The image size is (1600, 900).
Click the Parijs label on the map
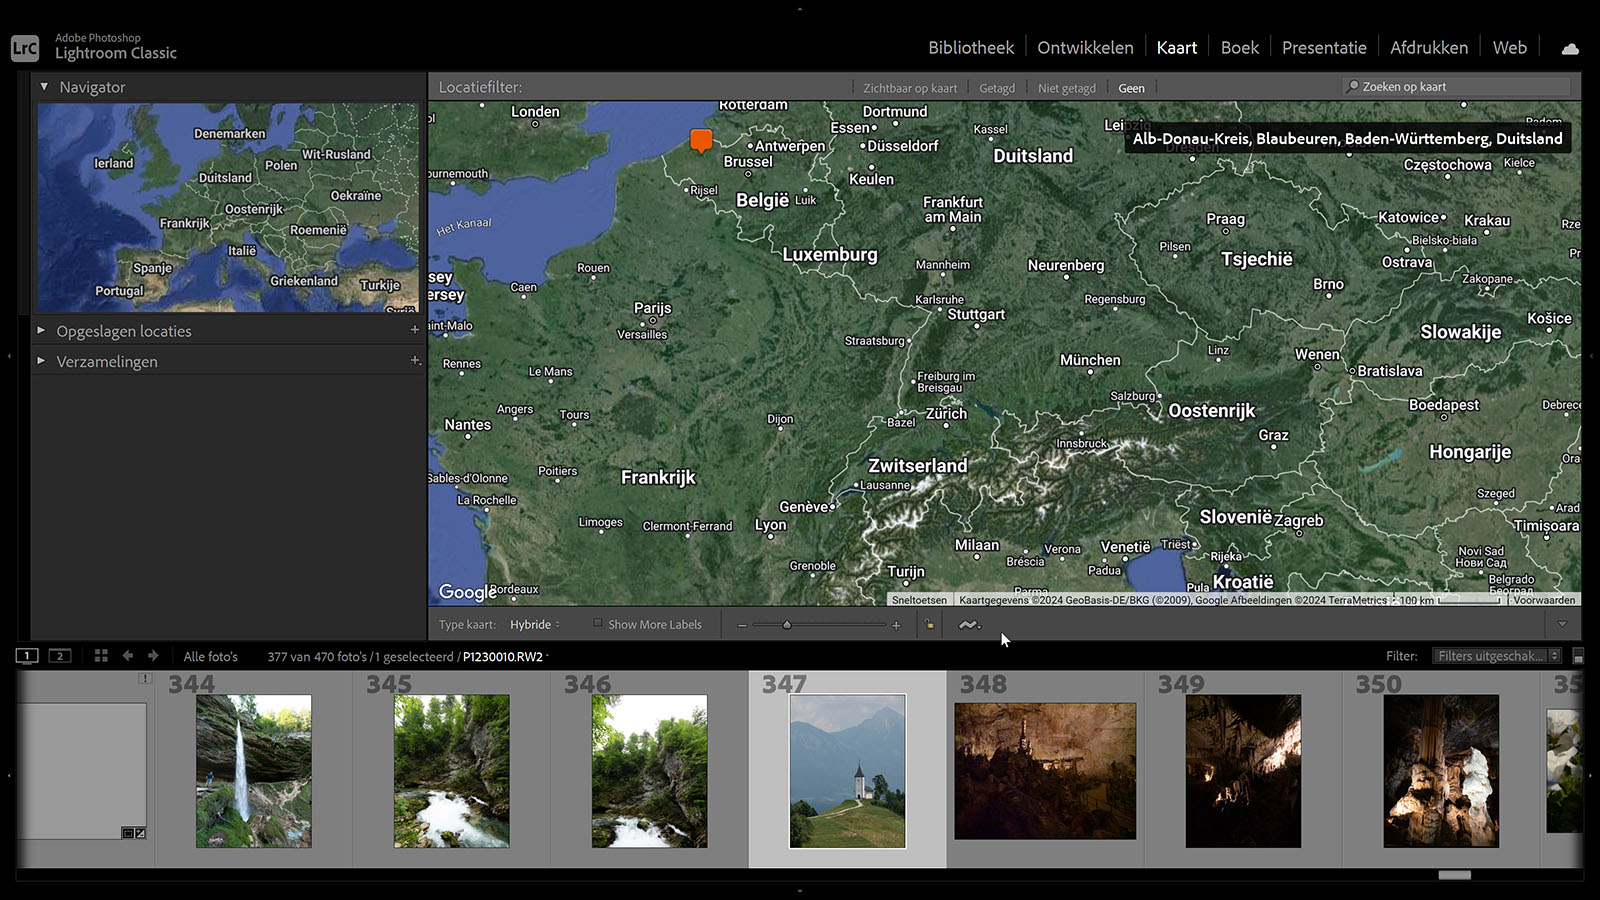pyautogui.click(x=652, y=308)
